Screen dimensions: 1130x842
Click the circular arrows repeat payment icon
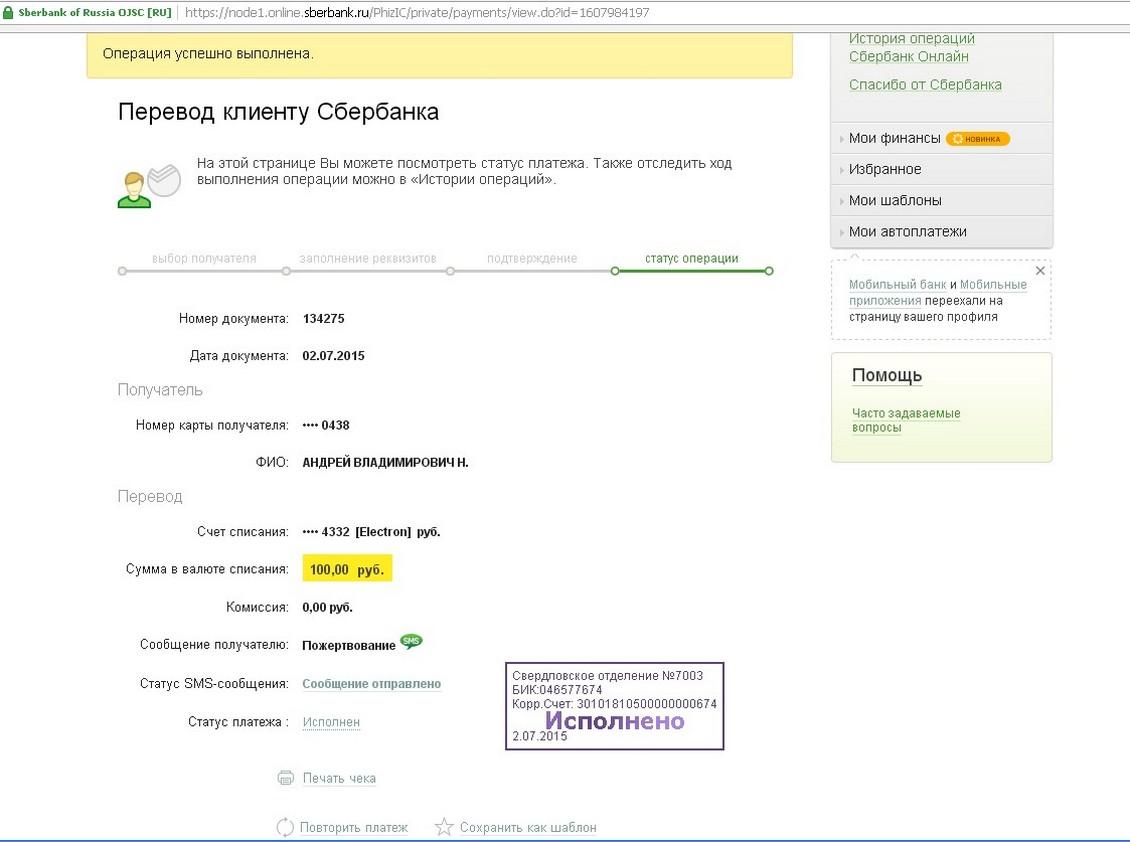285,827
